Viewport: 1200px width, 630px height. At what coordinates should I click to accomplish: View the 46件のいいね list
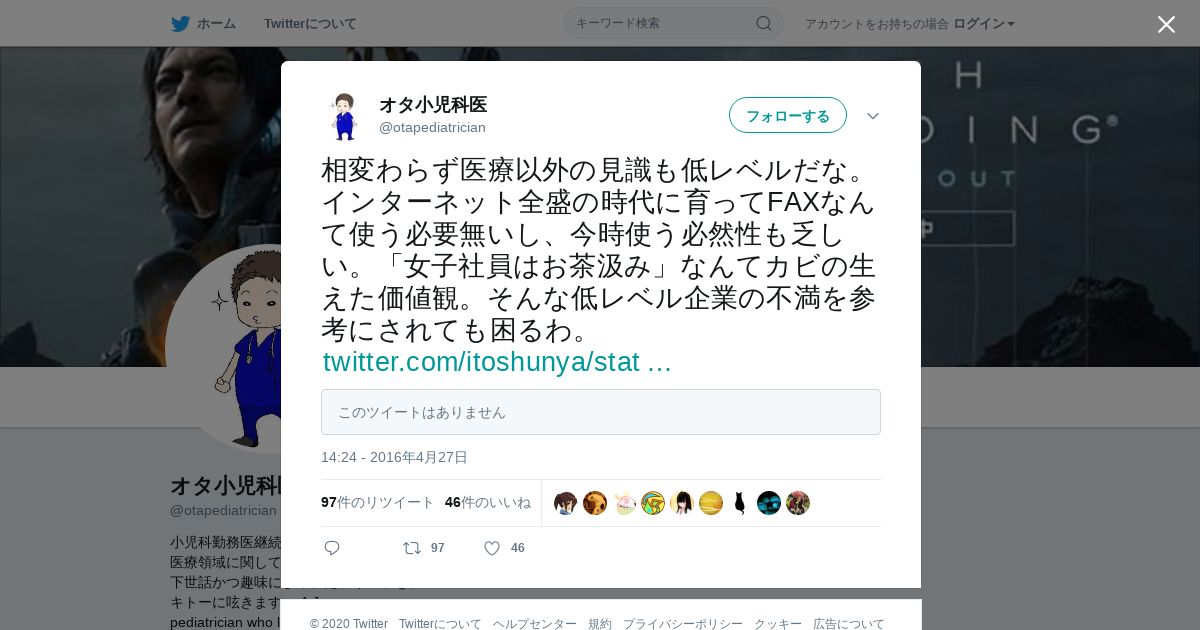click(488, 502)
